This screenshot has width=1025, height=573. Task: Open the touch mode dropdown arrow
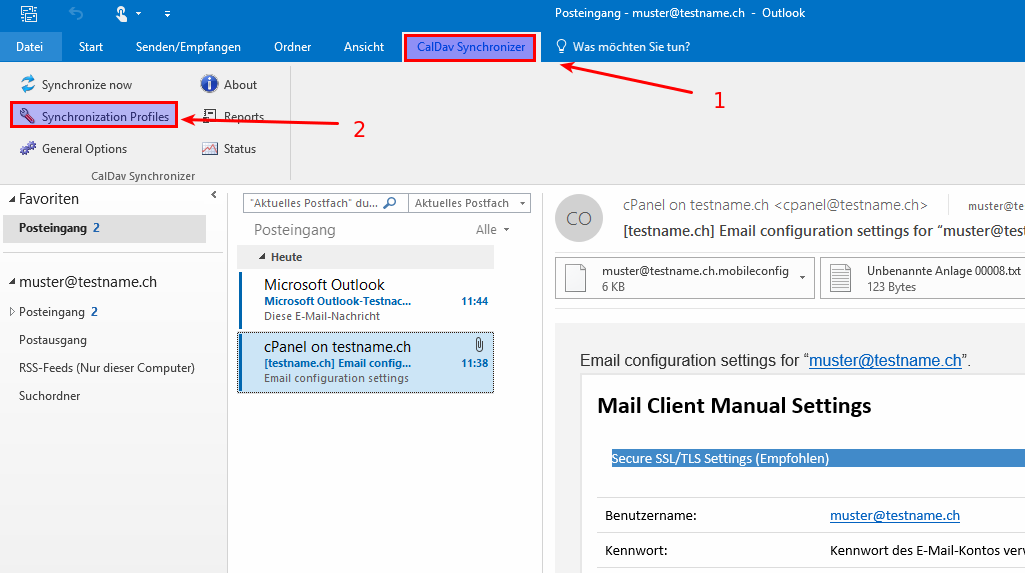[138, 14]
